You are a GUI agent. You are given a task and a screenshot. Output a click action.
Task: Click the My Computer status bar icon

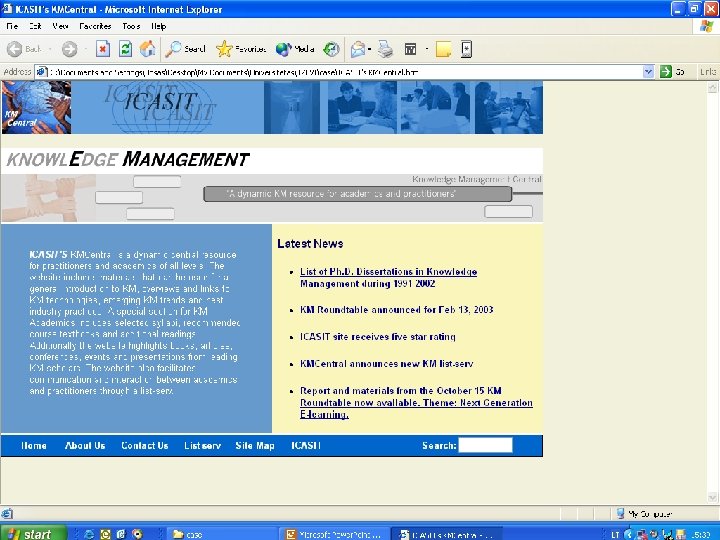(620, 513)
